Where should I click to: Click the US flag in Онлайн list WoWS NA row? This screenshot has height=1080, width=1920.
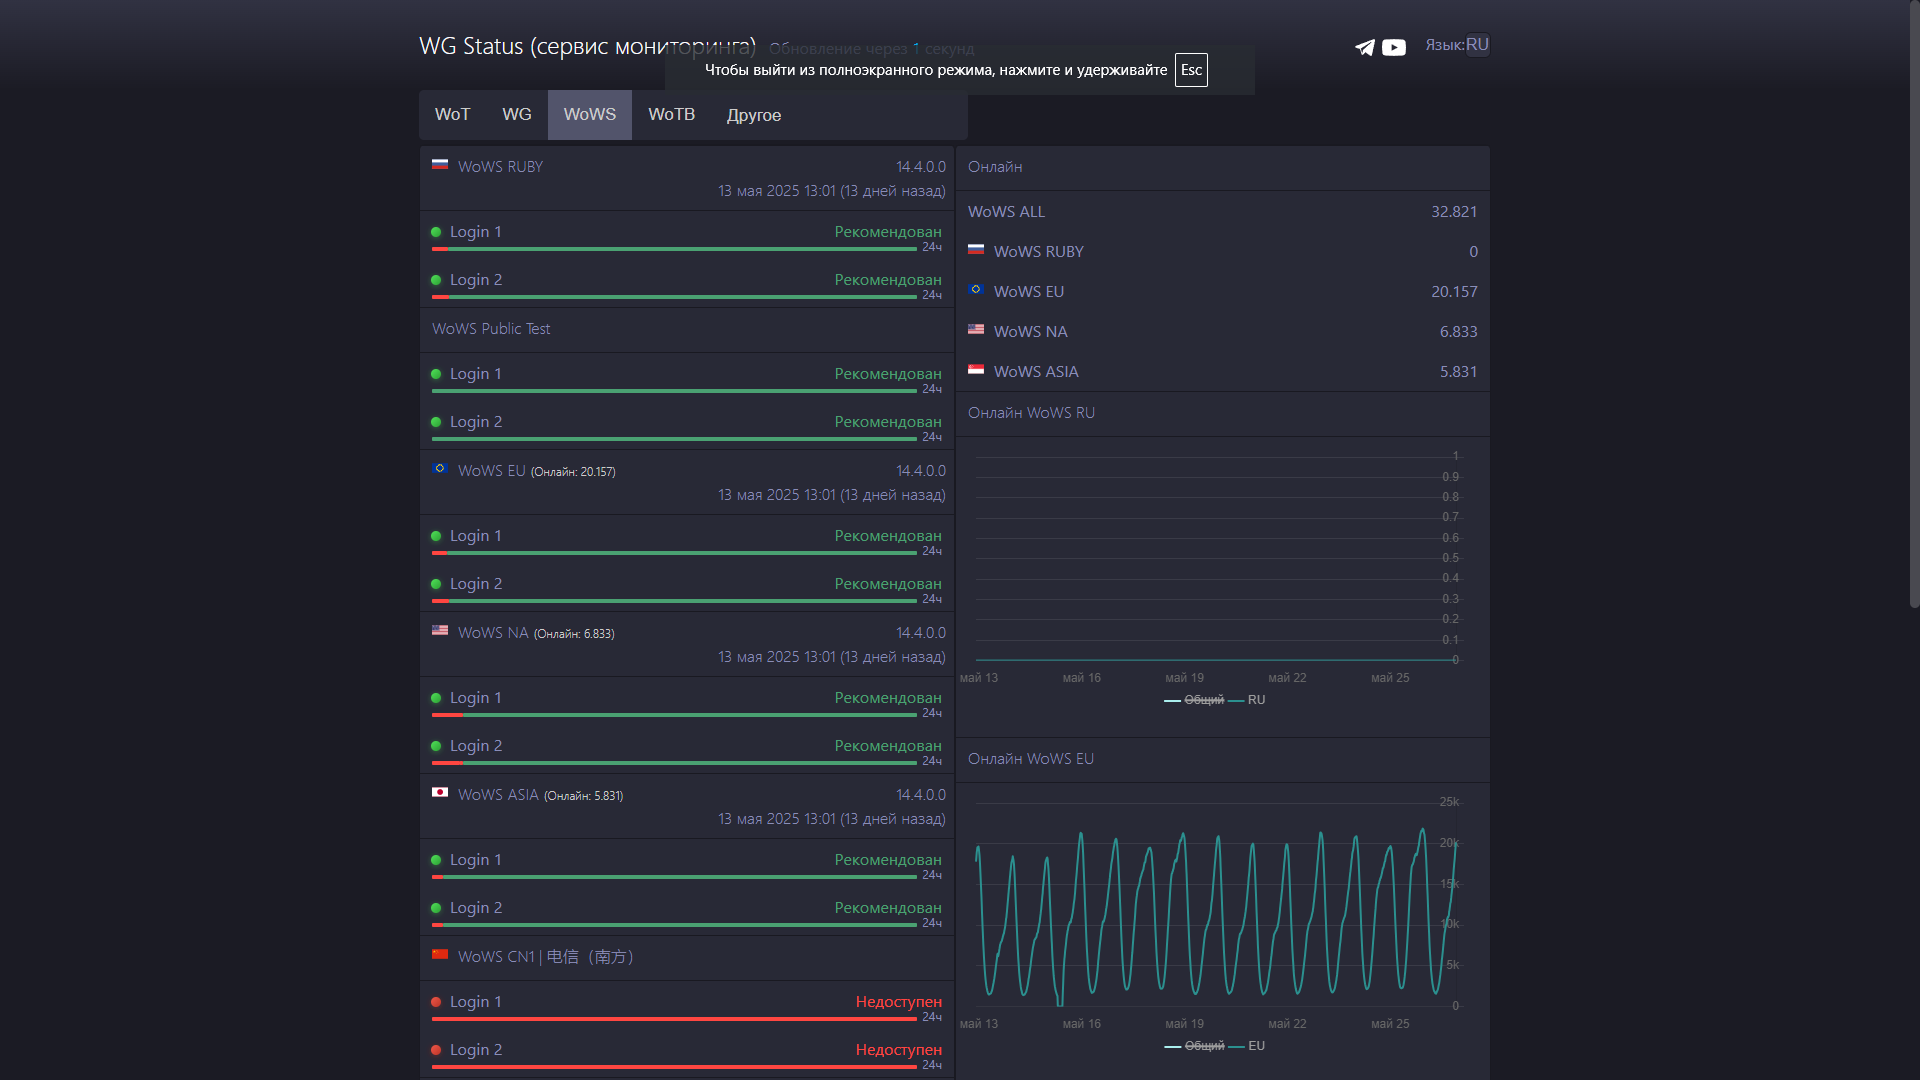(976, 329)
